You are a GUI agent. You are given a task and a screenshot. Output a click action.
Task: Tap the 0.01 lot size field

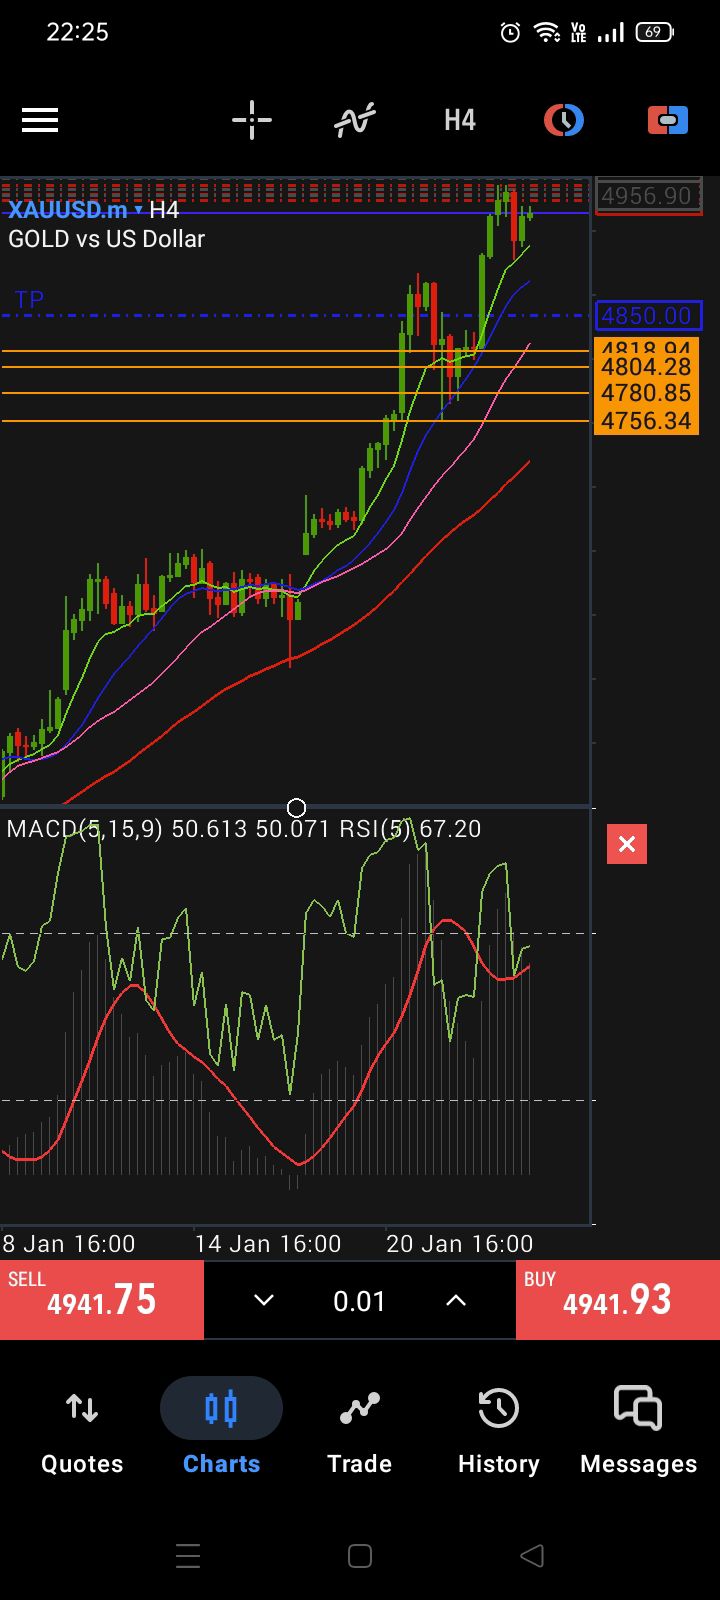tap(359, 1301)
